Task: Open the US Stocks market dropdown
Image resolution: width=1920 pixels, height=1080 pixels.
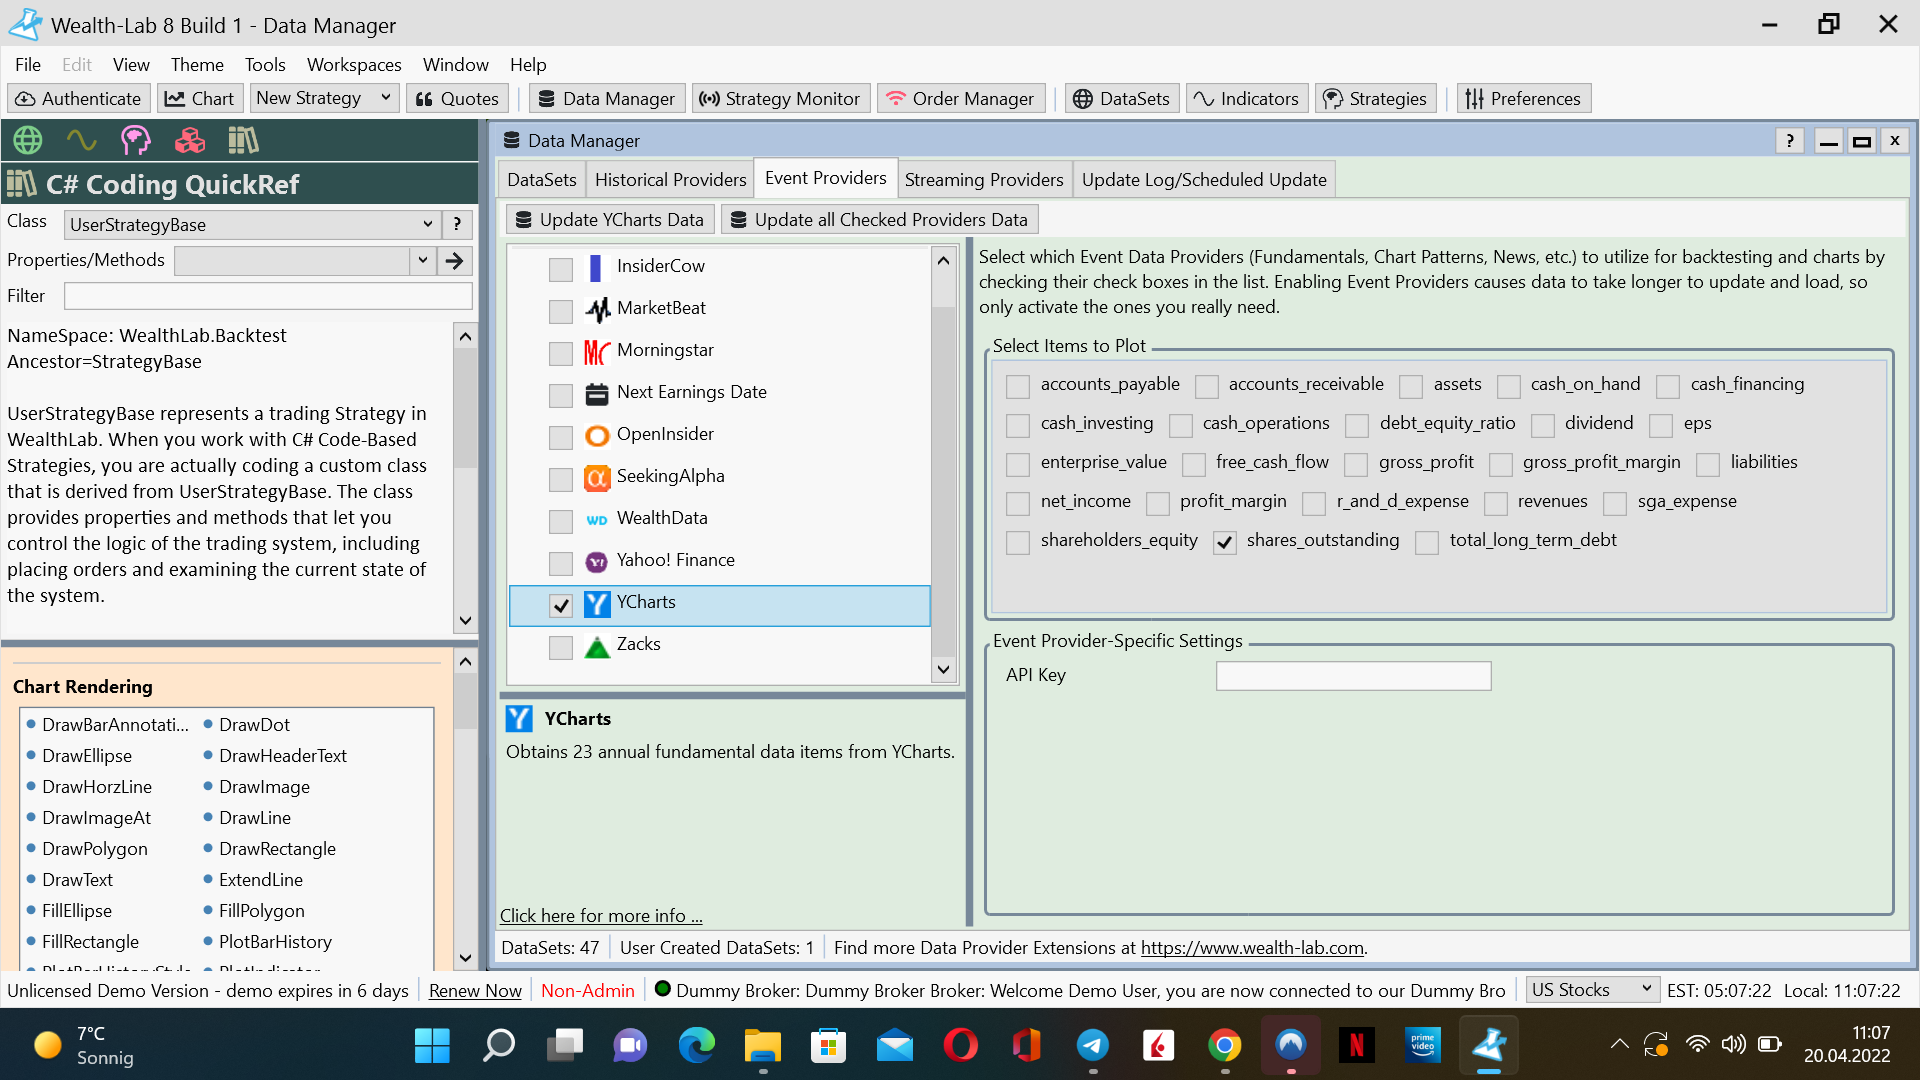Action: [1592, 990]
